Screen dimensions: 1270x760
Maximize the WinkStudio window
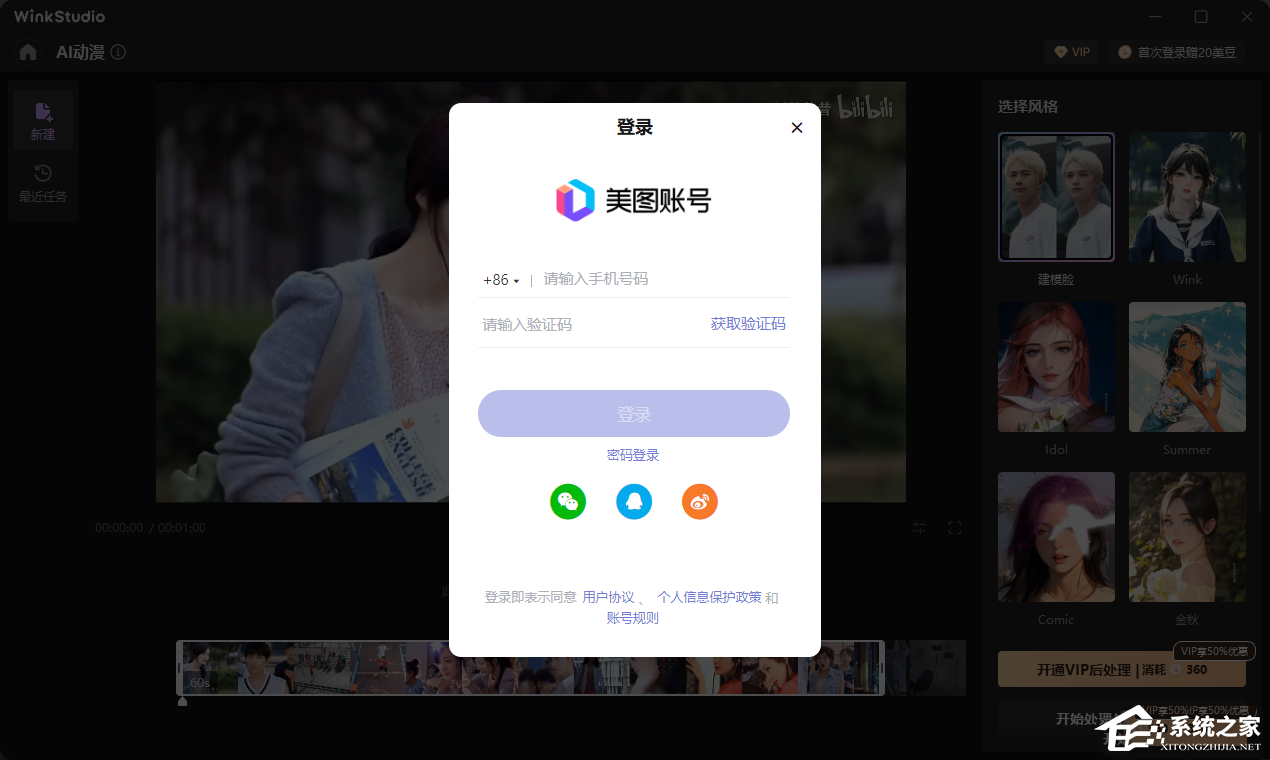pos(1201,17)
